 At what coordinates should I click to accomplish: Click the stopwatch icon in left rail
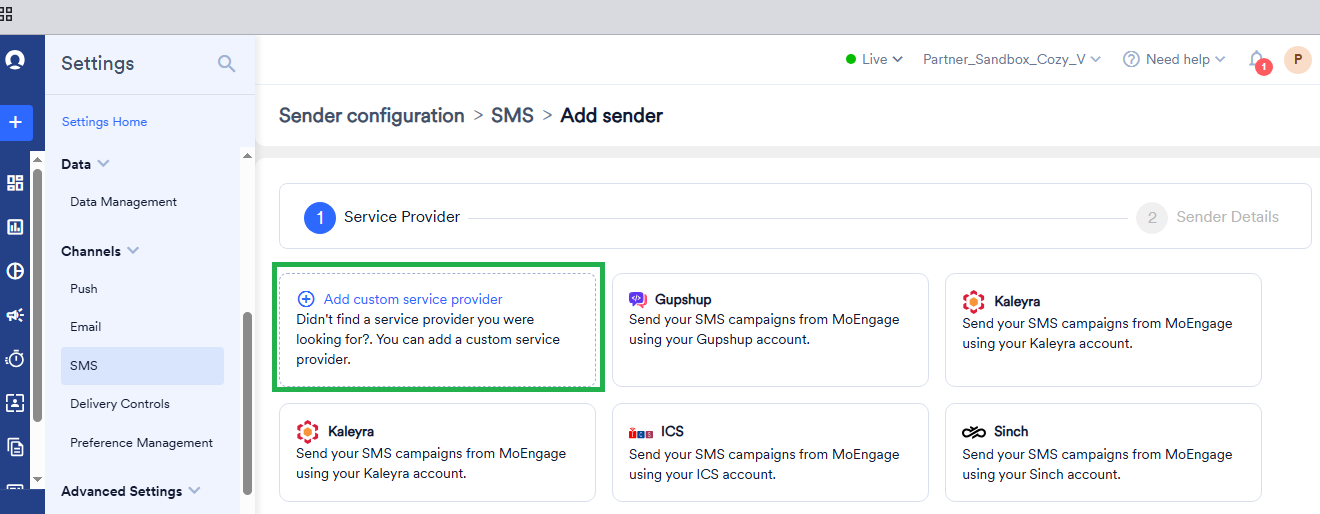point(15,359)
